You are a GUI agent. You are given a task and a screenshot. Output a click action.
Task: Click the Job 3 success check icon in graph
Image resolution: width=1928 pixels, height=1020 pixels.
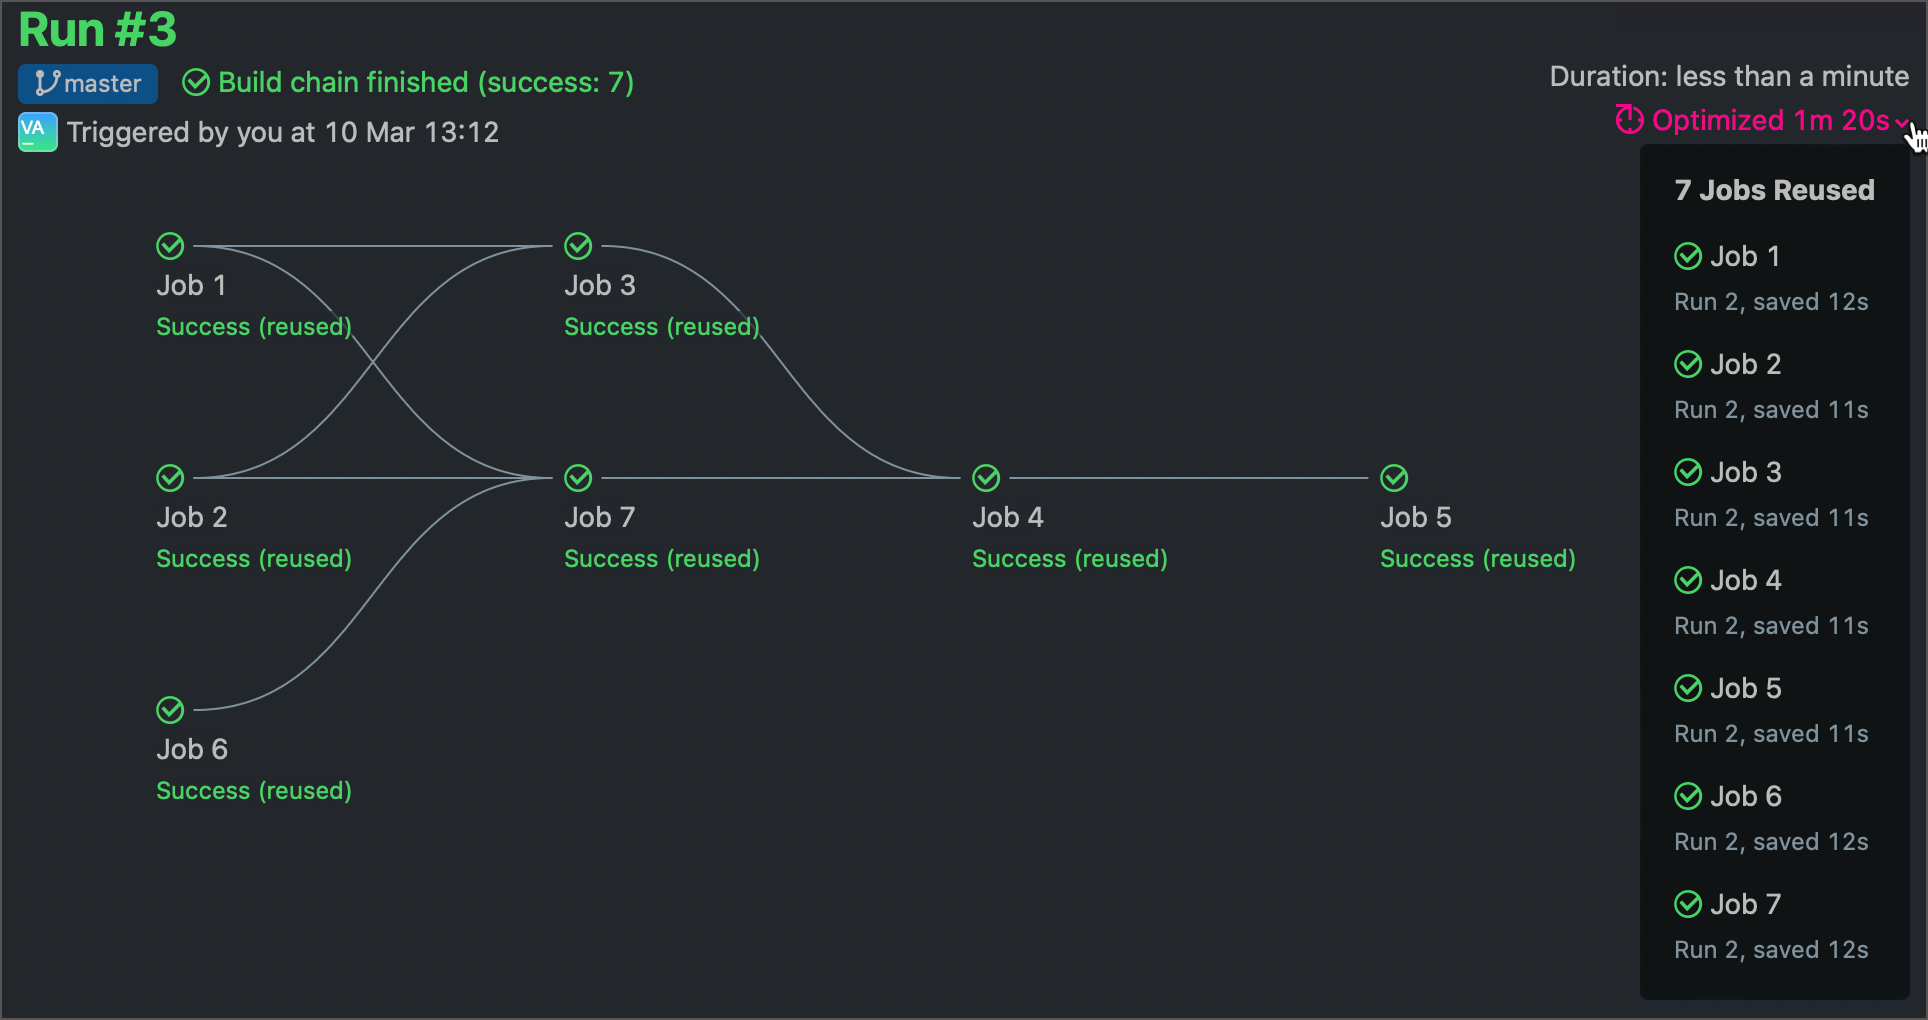tap(578, 246)
